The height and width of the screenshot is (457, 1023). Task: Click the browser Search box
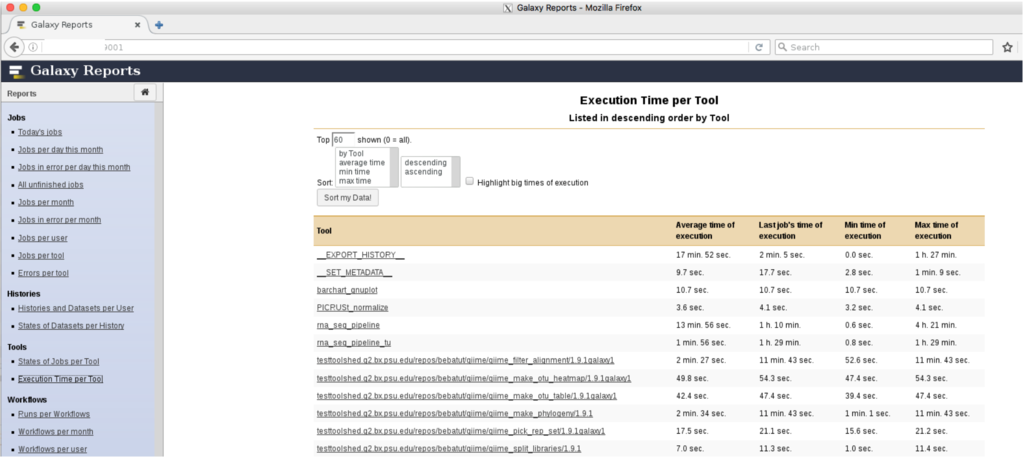click(883, 47)
